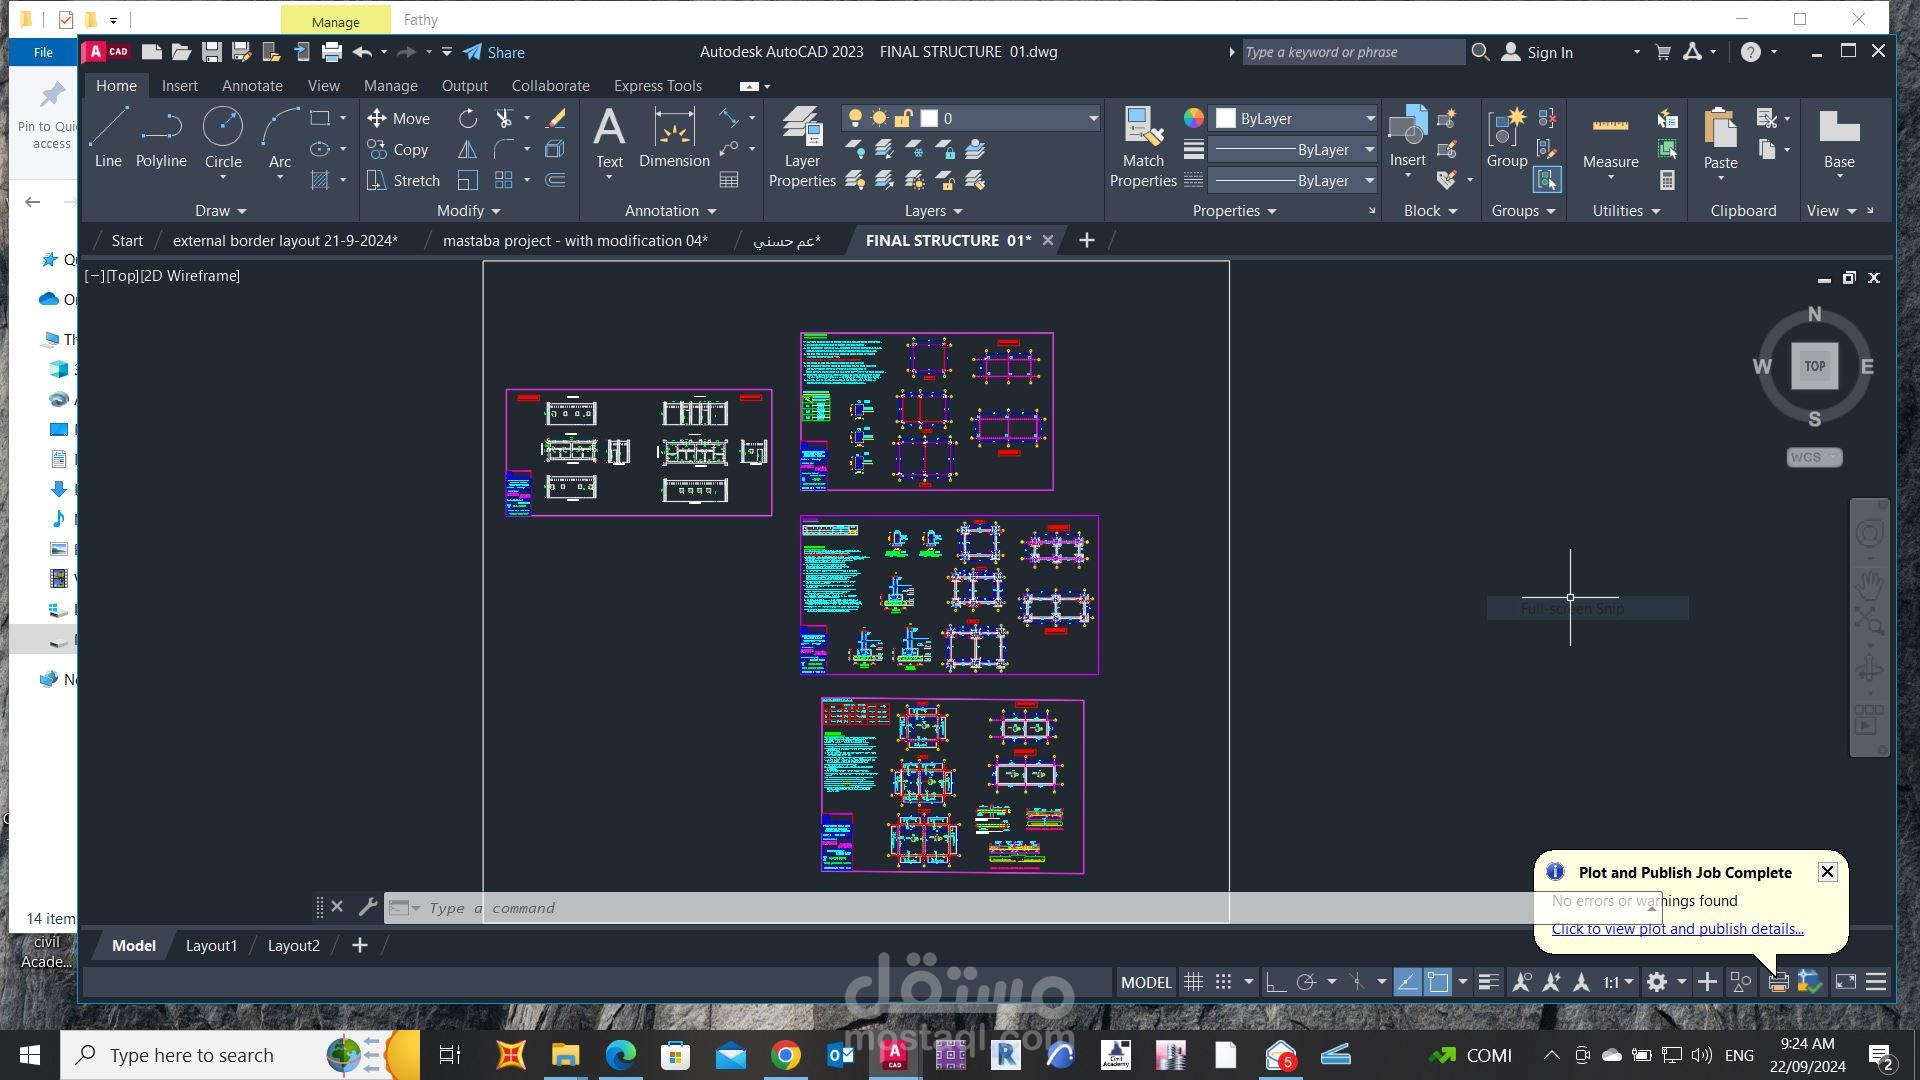Select the Polyline tool
This screenshot has height=1080, width=1920.
[161, 136]
